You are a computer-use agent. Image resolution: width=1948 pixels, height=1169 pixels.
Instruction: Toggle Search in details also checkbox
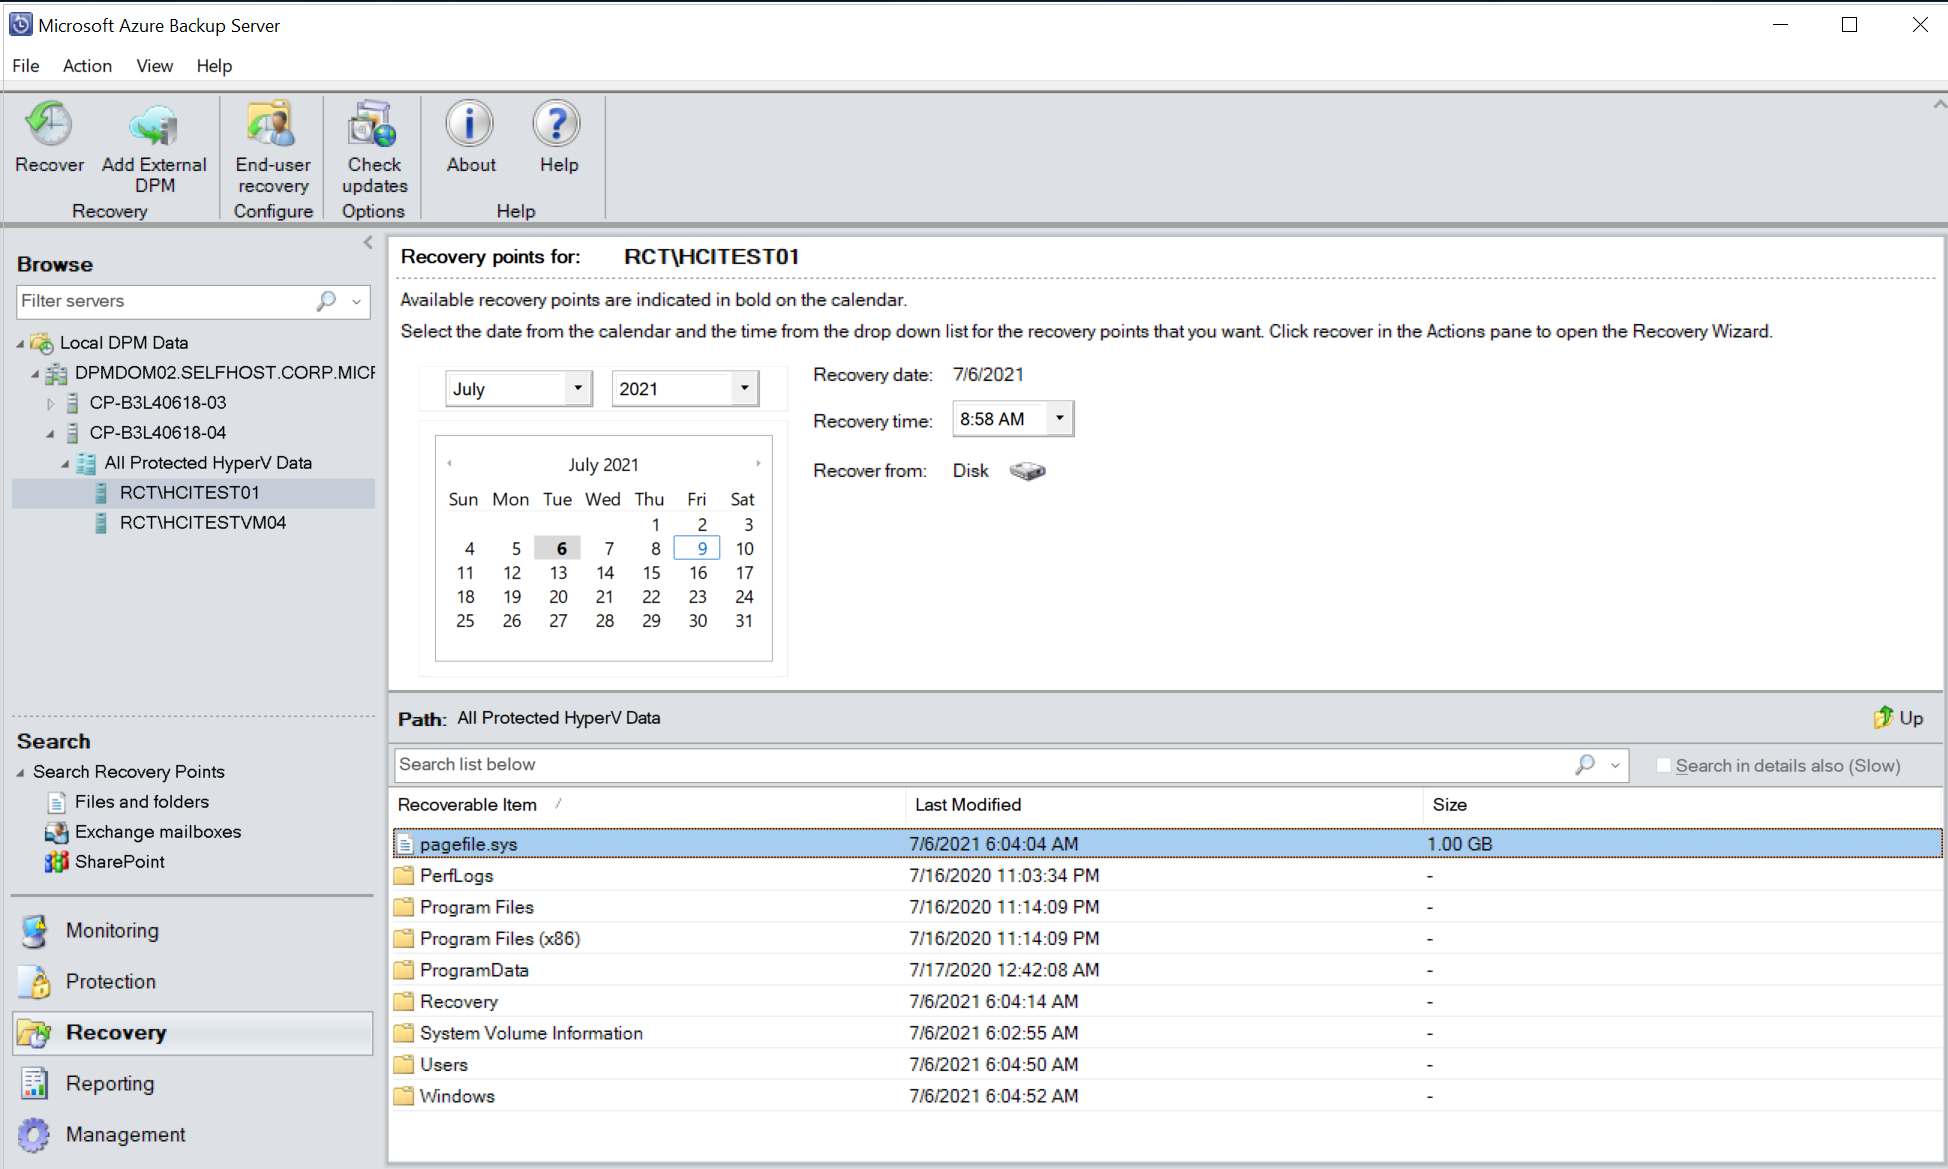pos(1664,764)
